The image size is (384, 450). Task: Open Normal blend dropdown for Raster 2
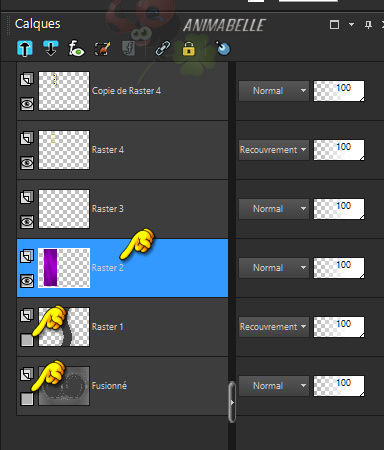click(274, 268)
